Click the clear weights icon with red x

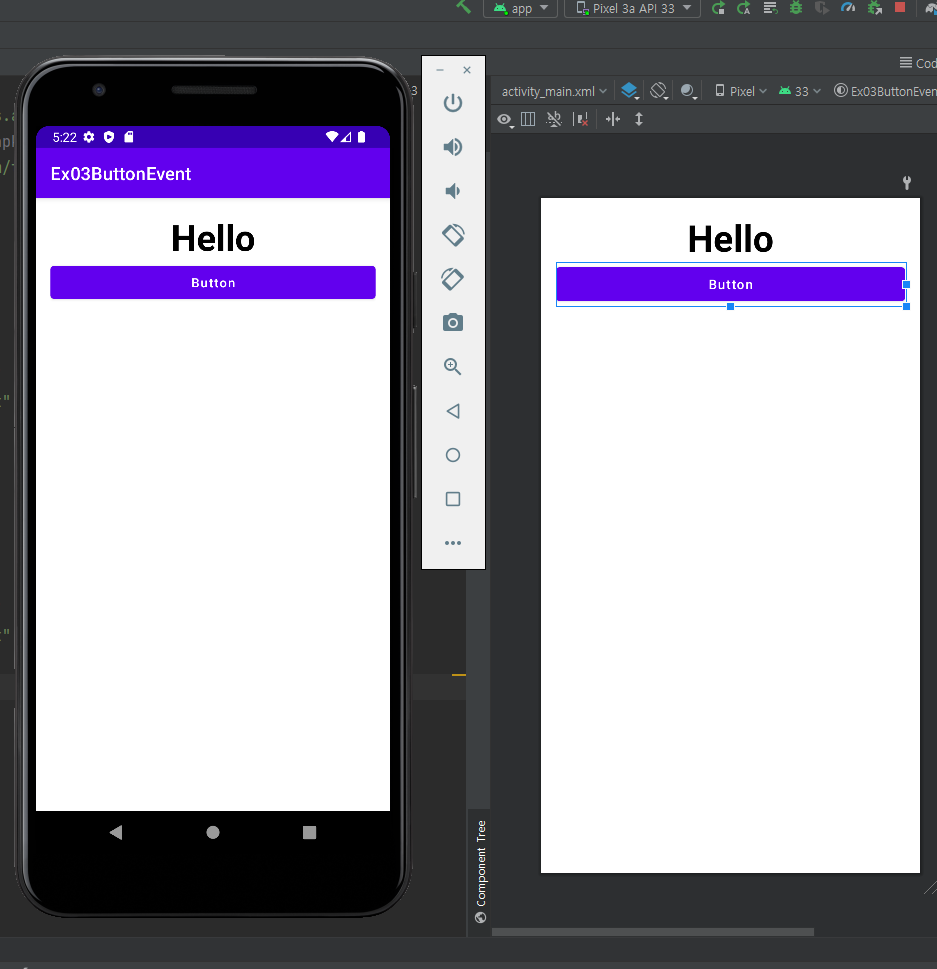tap(580, 119)
